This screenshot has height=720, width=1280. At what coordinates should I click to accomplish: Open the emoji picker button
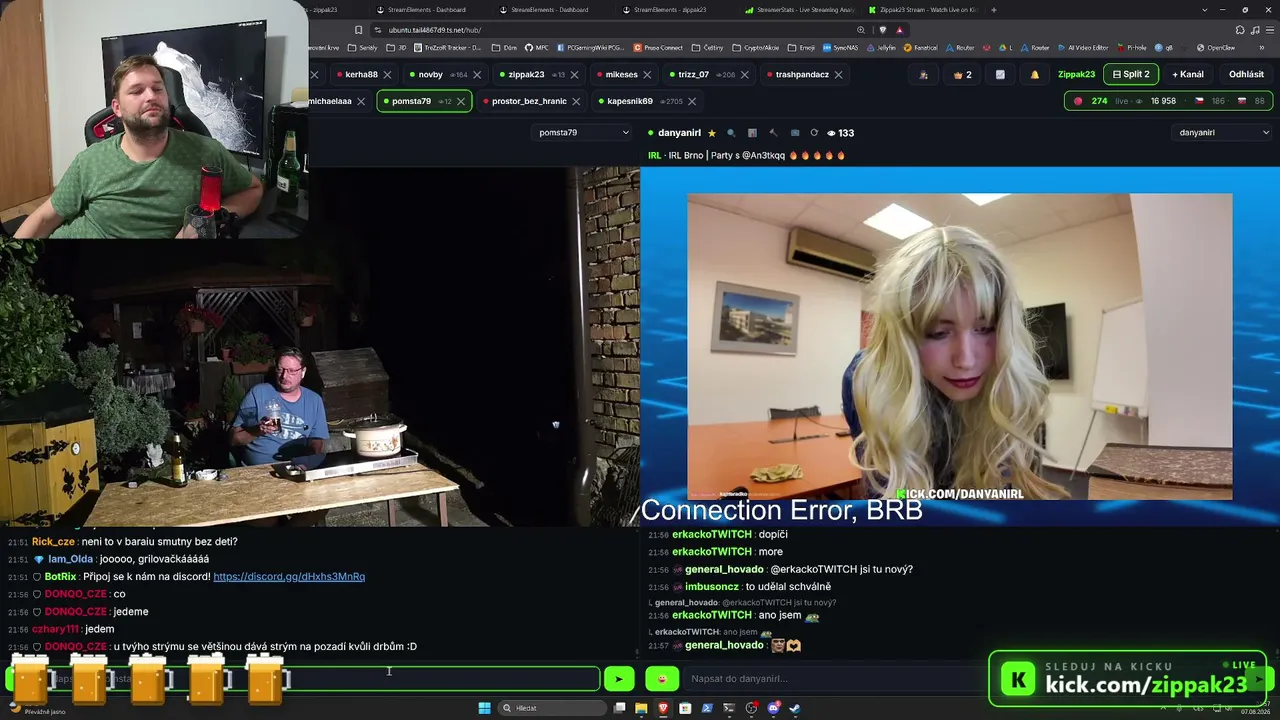pyautogui.click(x=662, y=679)
